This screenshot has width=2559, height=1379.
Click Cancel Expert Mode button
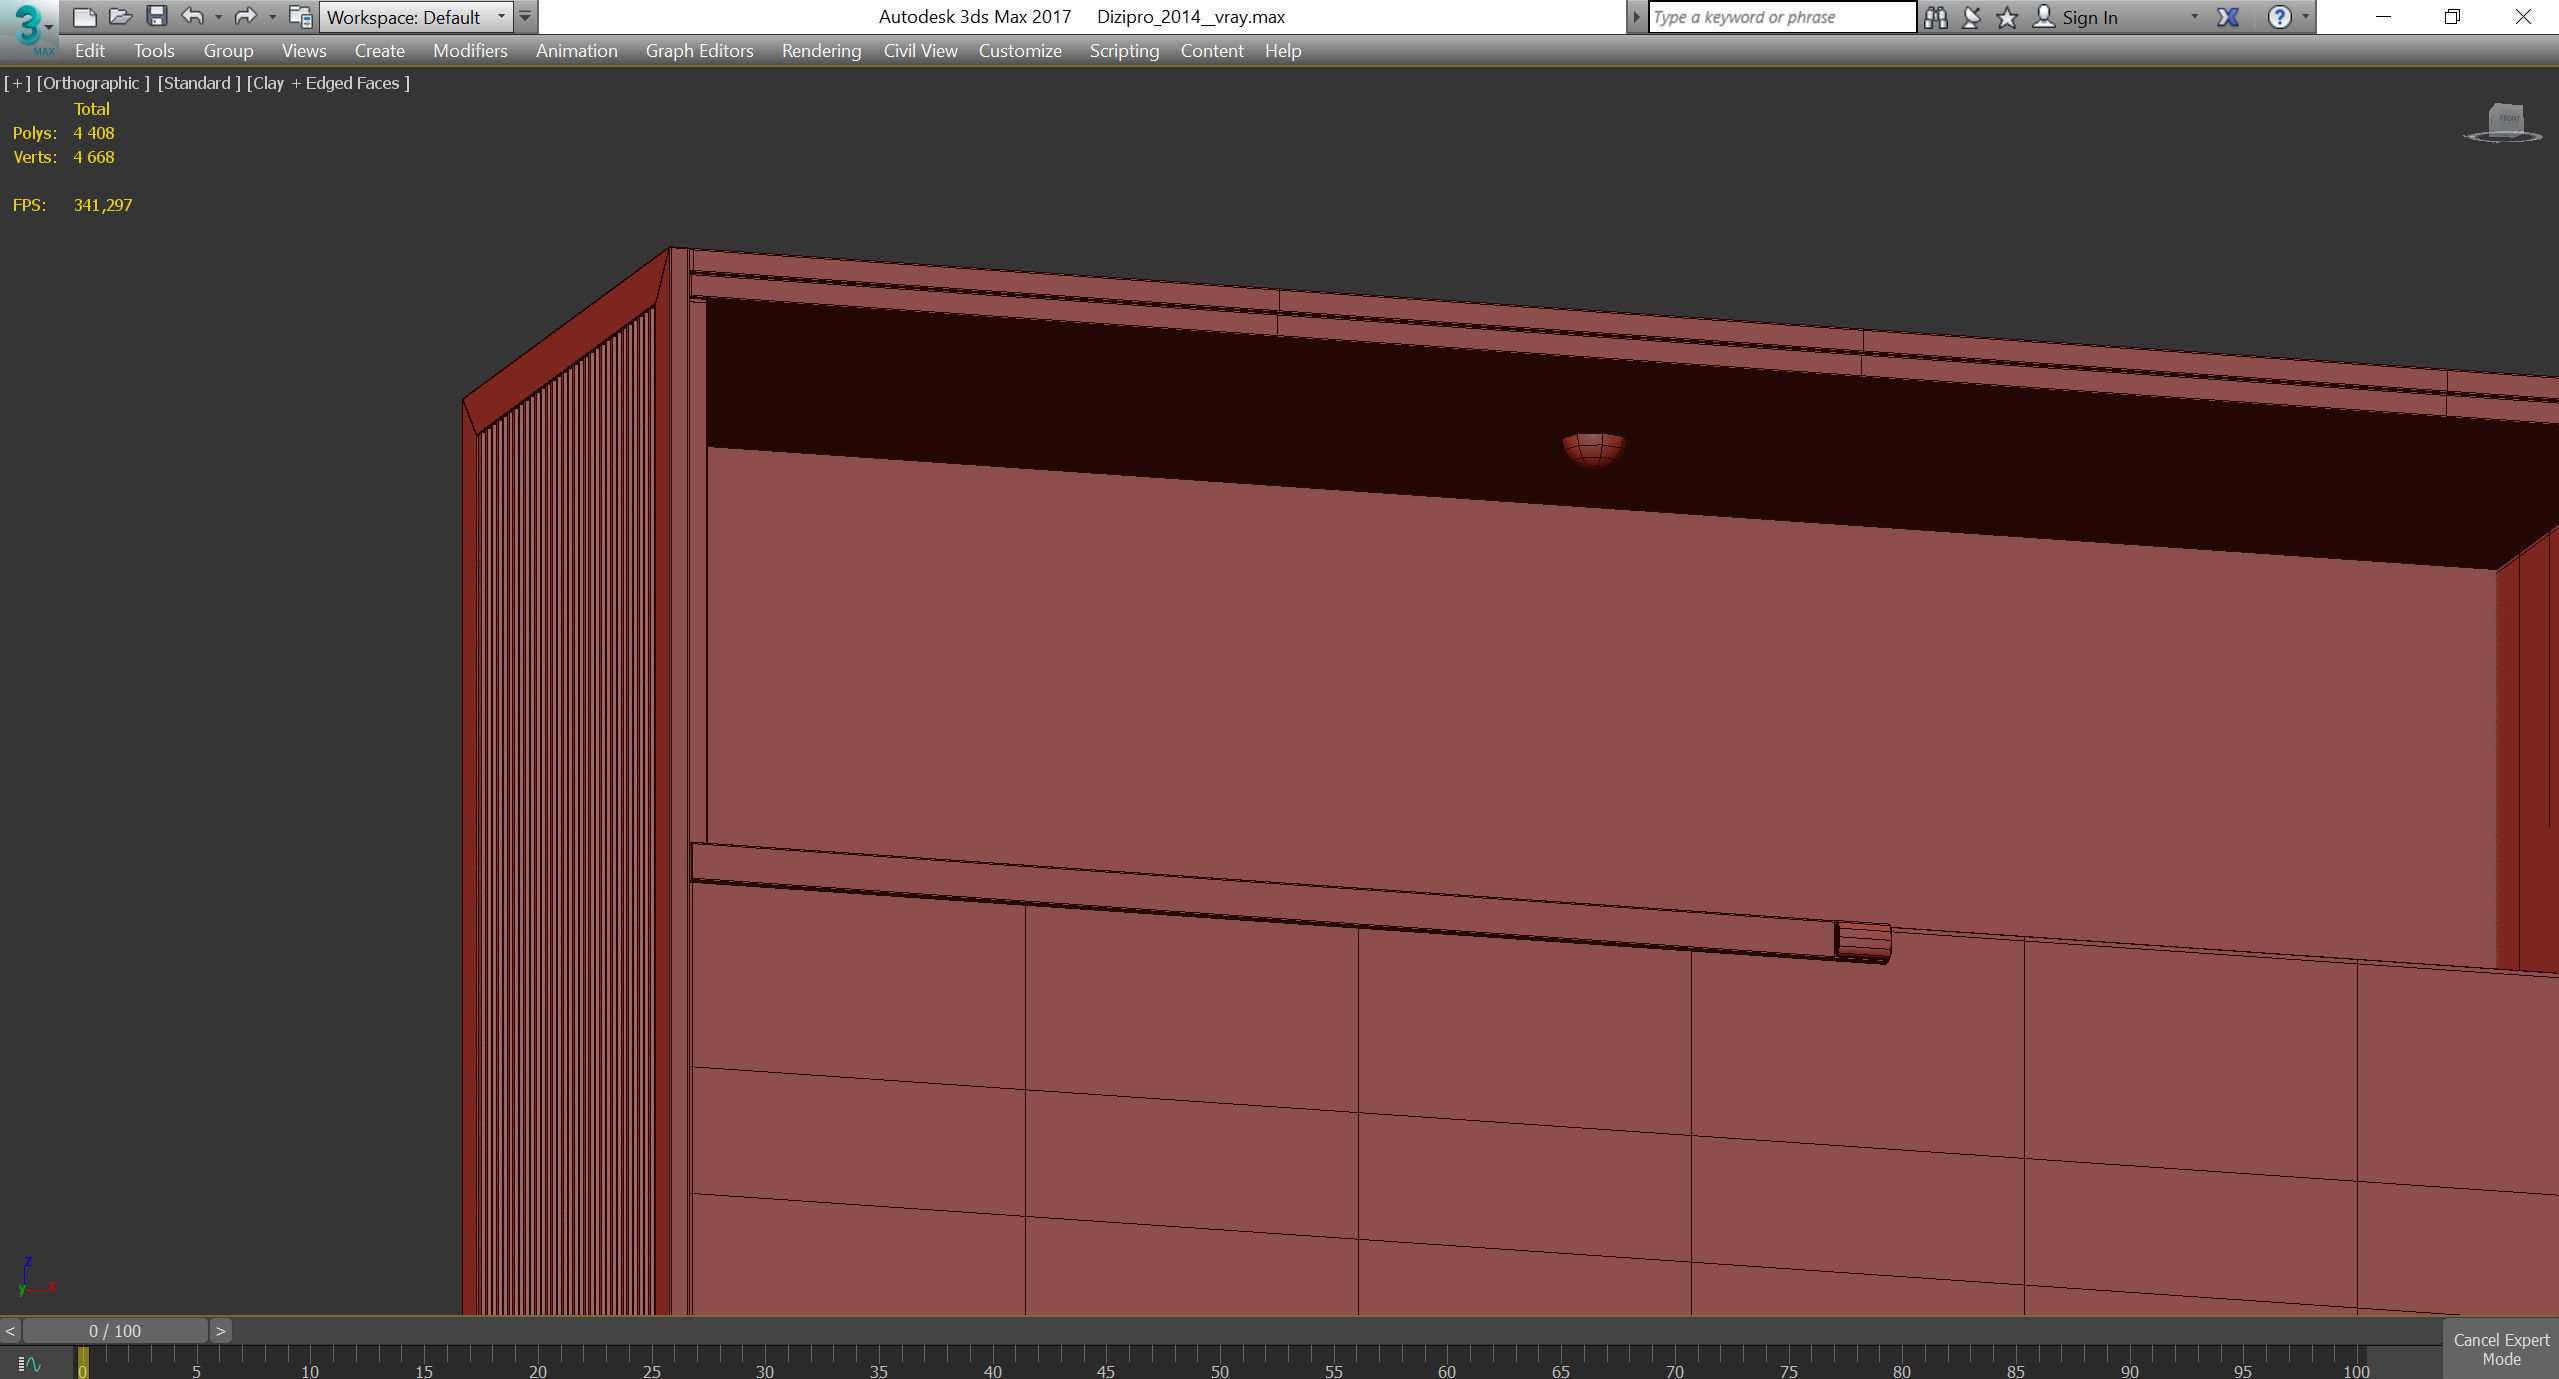(x=2500, y=1349)
